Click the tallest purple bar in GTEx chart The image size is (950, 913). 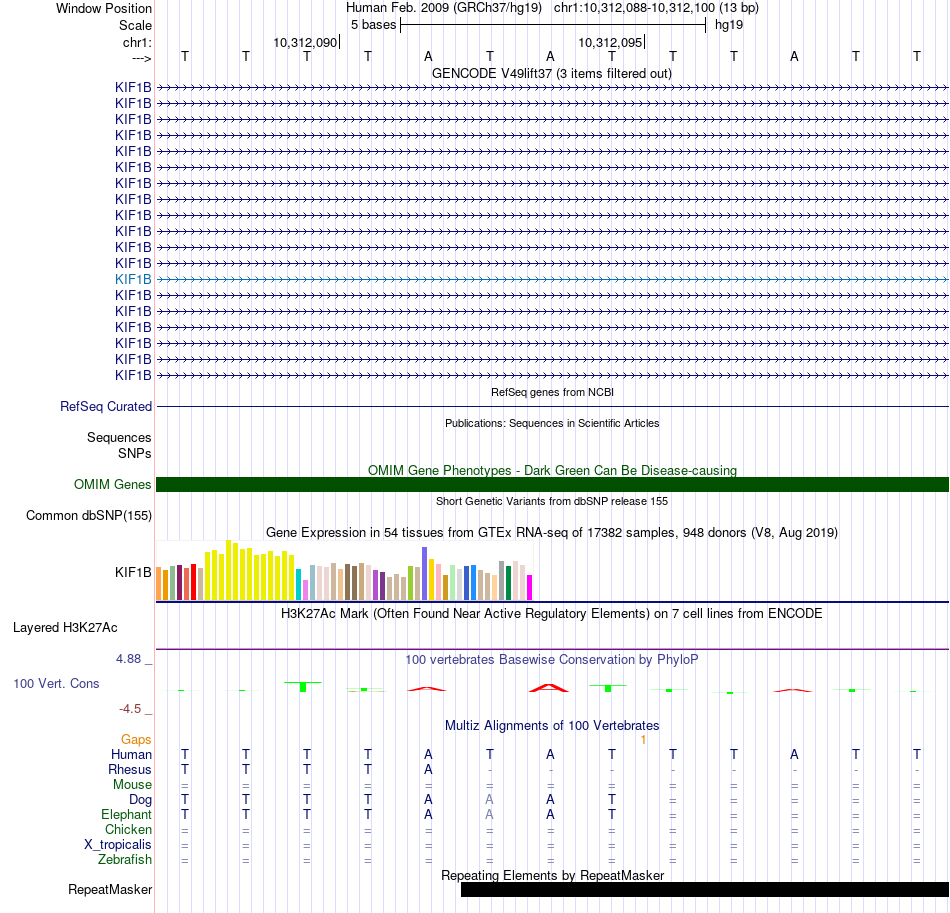pyautogui.click(x=425, y=573)
